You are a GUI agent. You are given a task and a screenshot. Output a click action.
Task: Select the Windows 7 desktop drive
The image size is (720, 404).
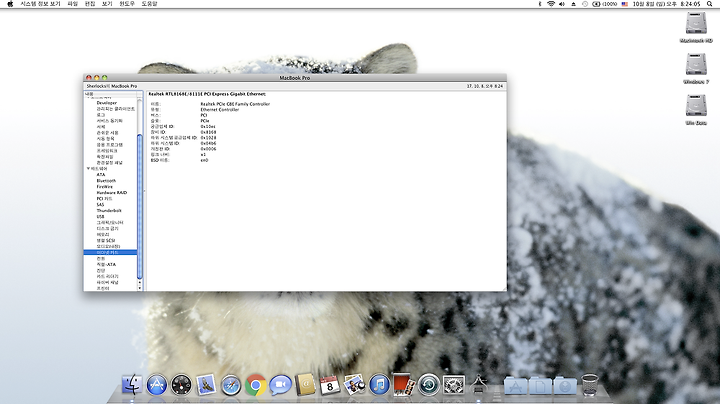(x=696, y=64)
